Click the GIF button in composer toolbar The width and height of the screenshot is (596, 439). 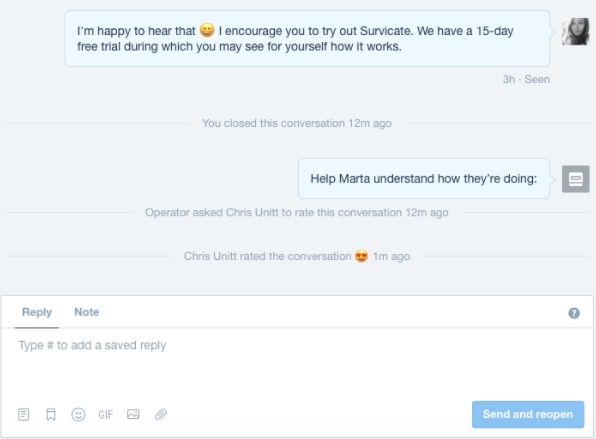pyautogui.click(x=106, y=414)
